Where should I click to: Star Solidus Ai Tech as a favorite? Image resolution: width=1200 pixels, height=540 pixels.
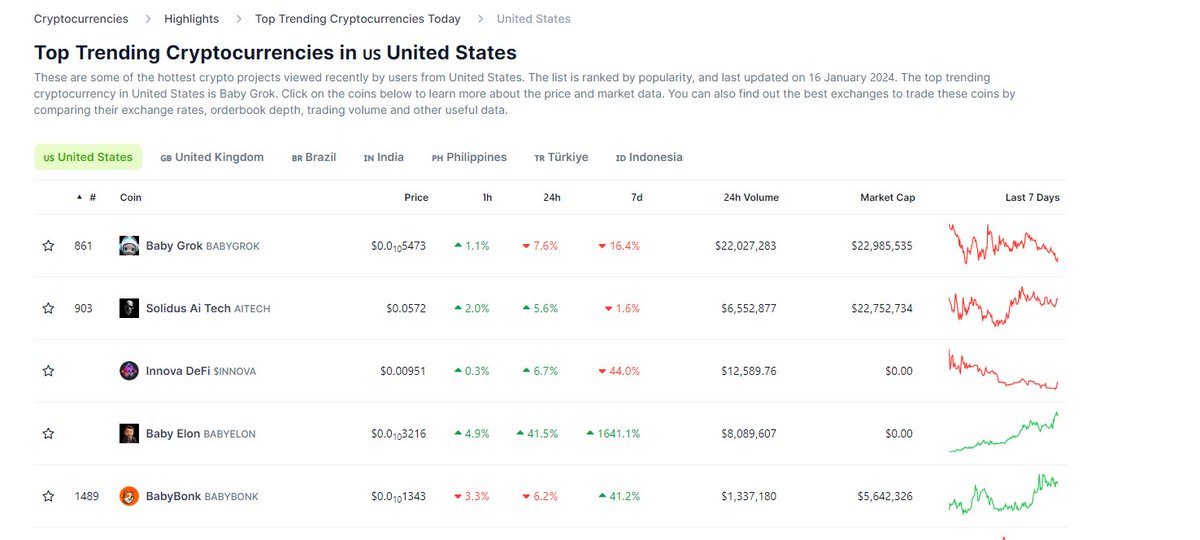point(48,309)
